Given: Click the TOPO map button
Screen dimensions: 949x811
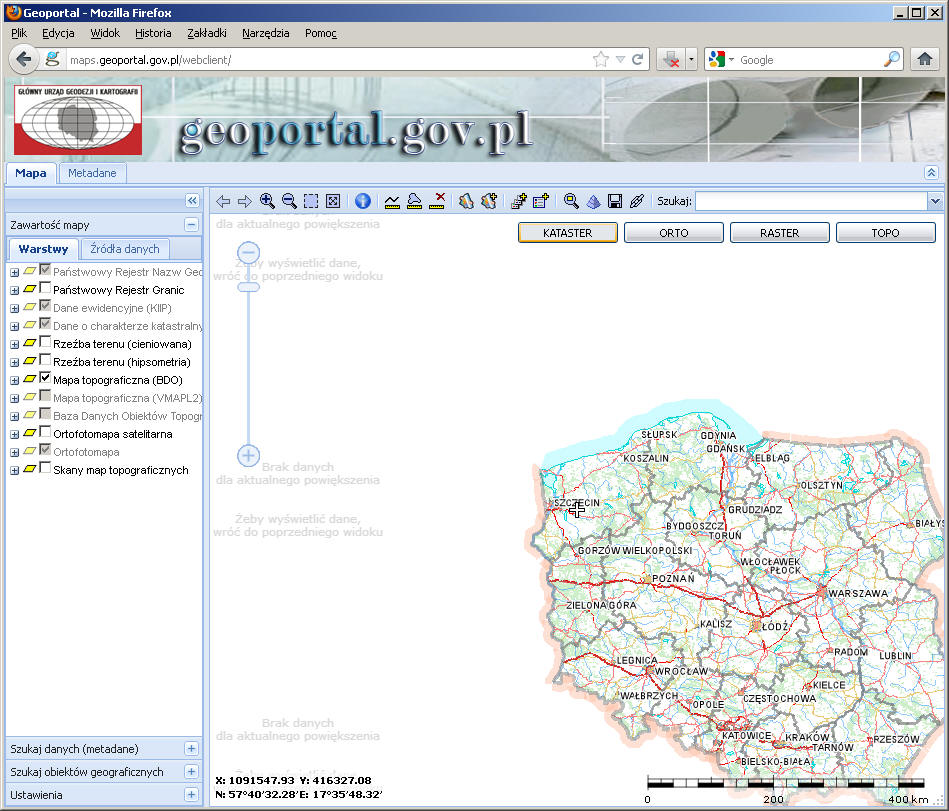Looking at the screenshot, I should tap(885, 233).
